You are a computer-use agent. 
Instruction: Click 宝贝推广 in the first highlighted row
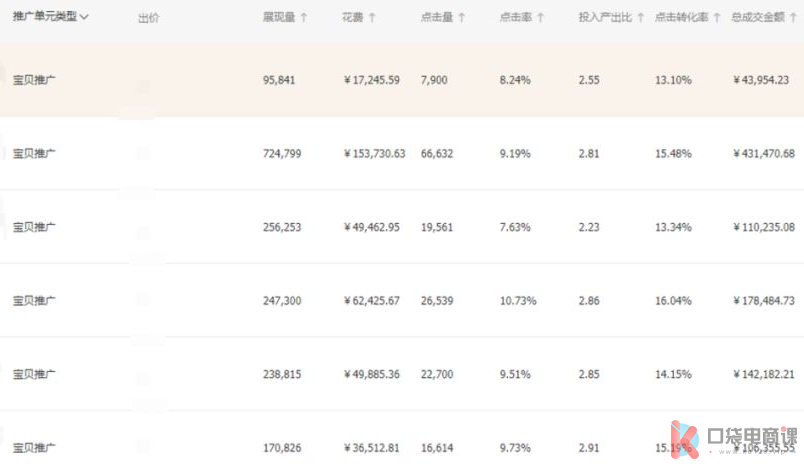click(x=34, y=80)
